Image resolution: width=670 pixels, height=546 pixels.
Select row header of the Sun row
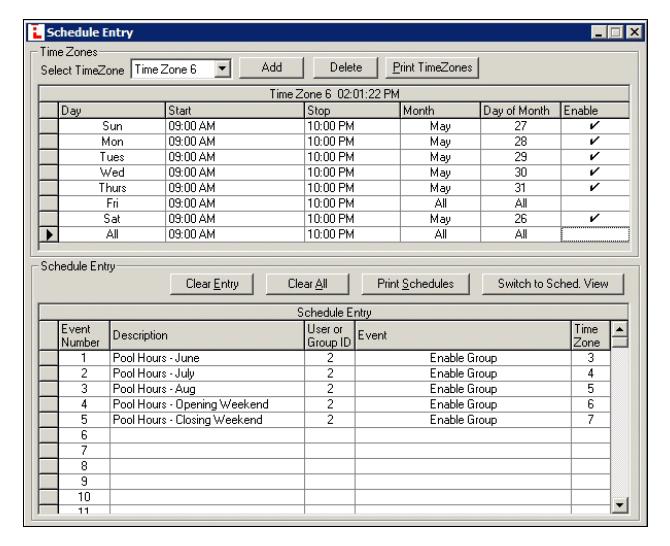pyautogui.click(x=49, y=126)
